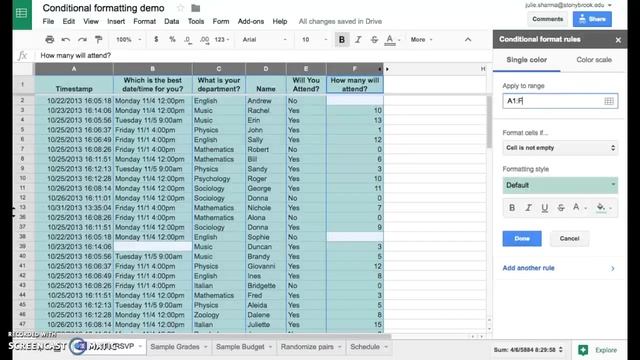Switch to the Schedule sheet
The height and width of the screenshot is (360, 640).
tap(365, 347)
